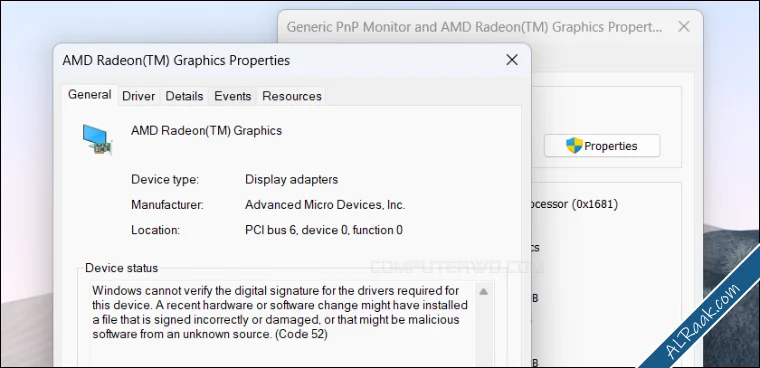
Task: Click the 'Display adapters' device type value
Action: tap(291, 179)
